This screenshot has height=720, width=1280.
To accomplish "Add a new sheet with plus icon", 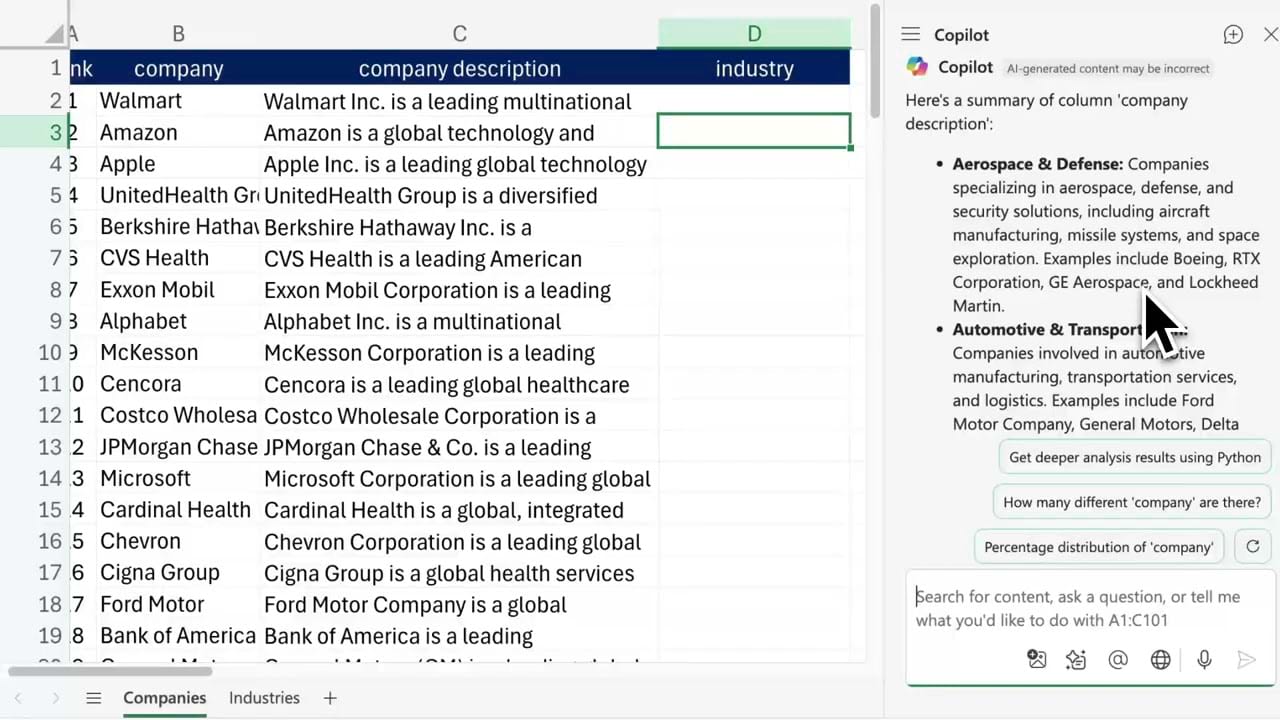I will pos(330,698).
